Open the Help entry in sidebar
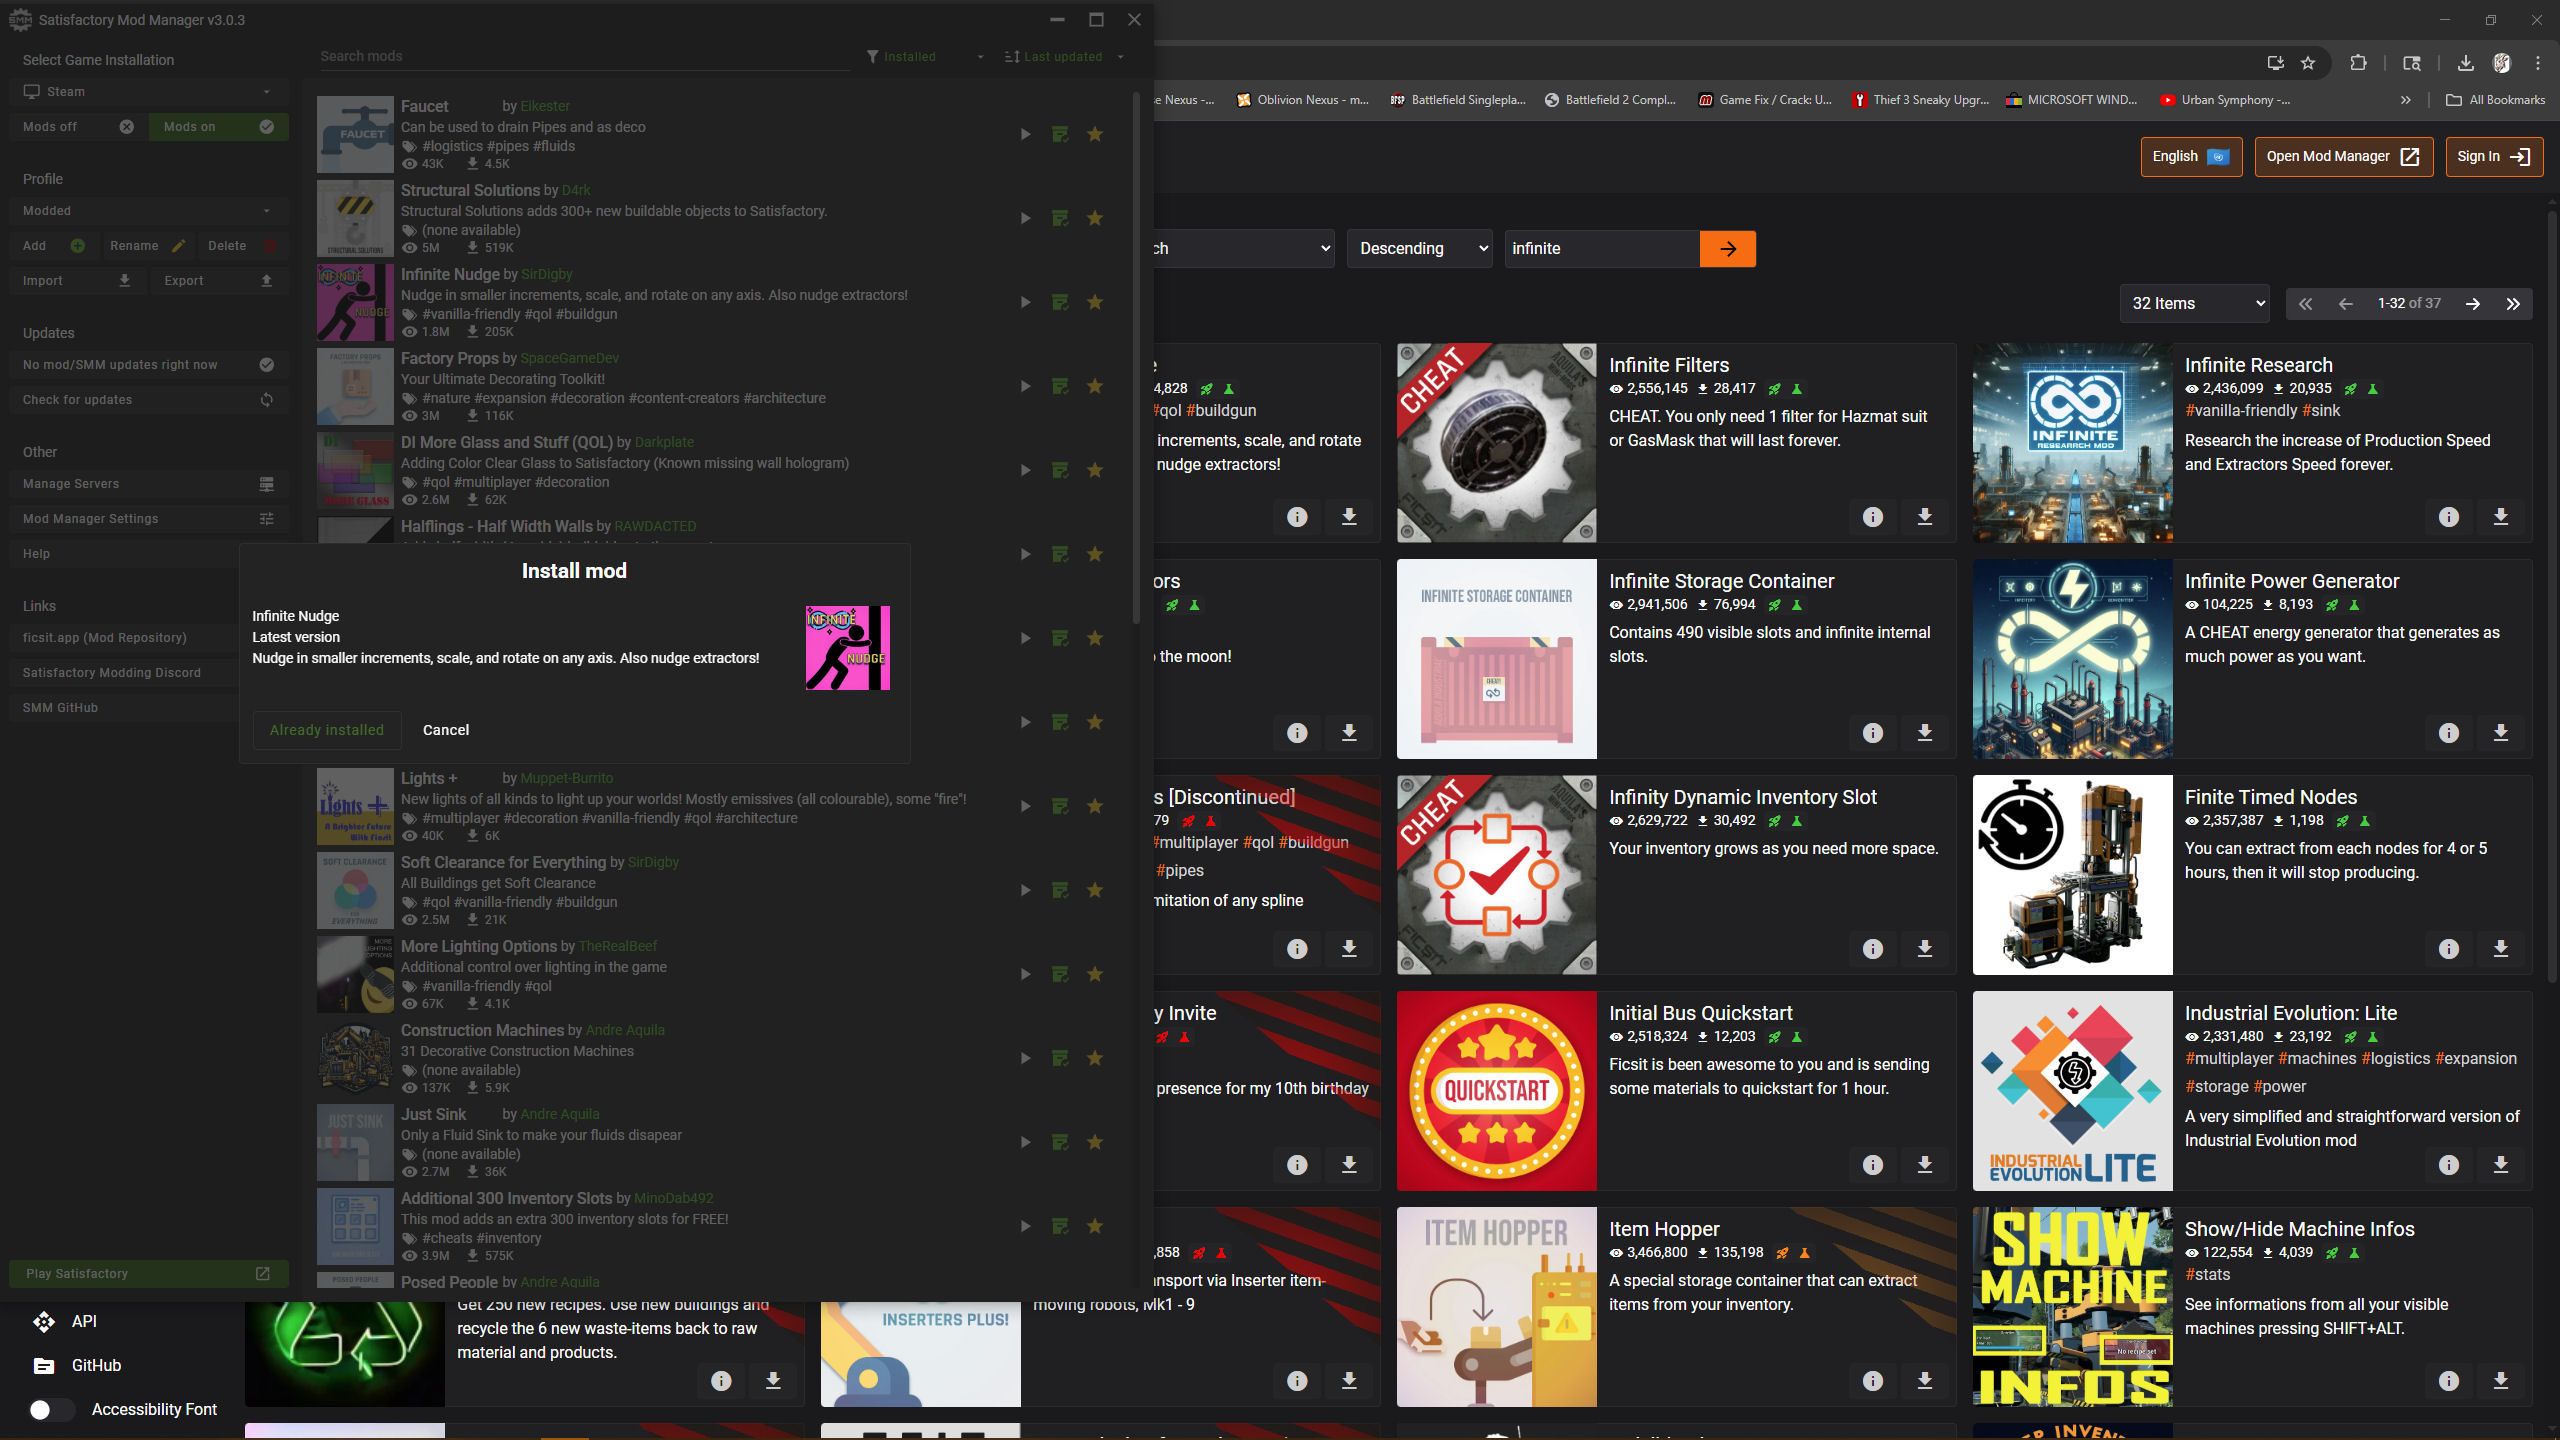The height and width of the screenshot is (1440, 2560). [x=124, y=554]
